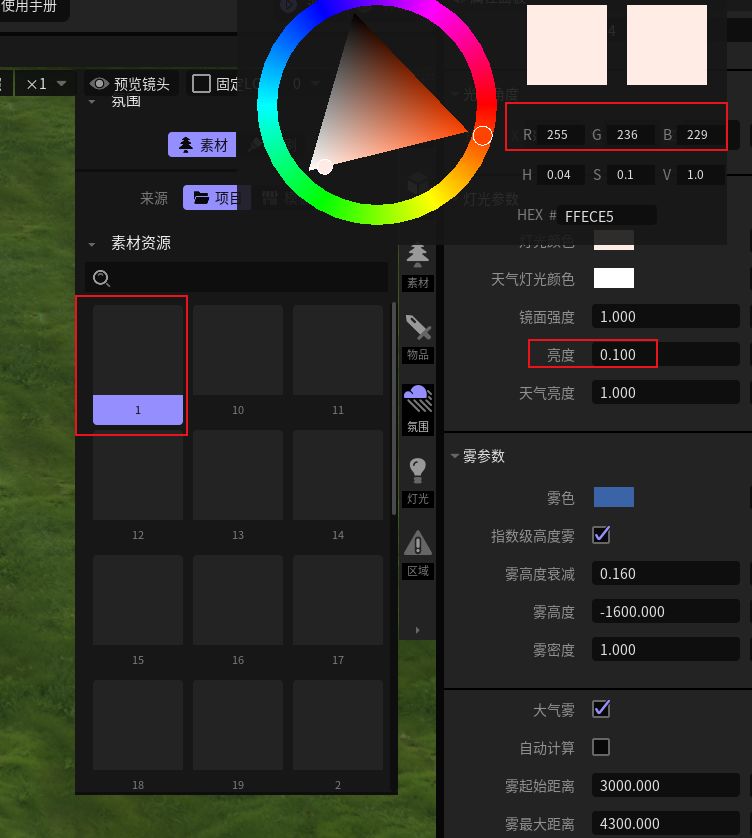Click the search magnifier icon in 素材资源

[x=102, y=278]
